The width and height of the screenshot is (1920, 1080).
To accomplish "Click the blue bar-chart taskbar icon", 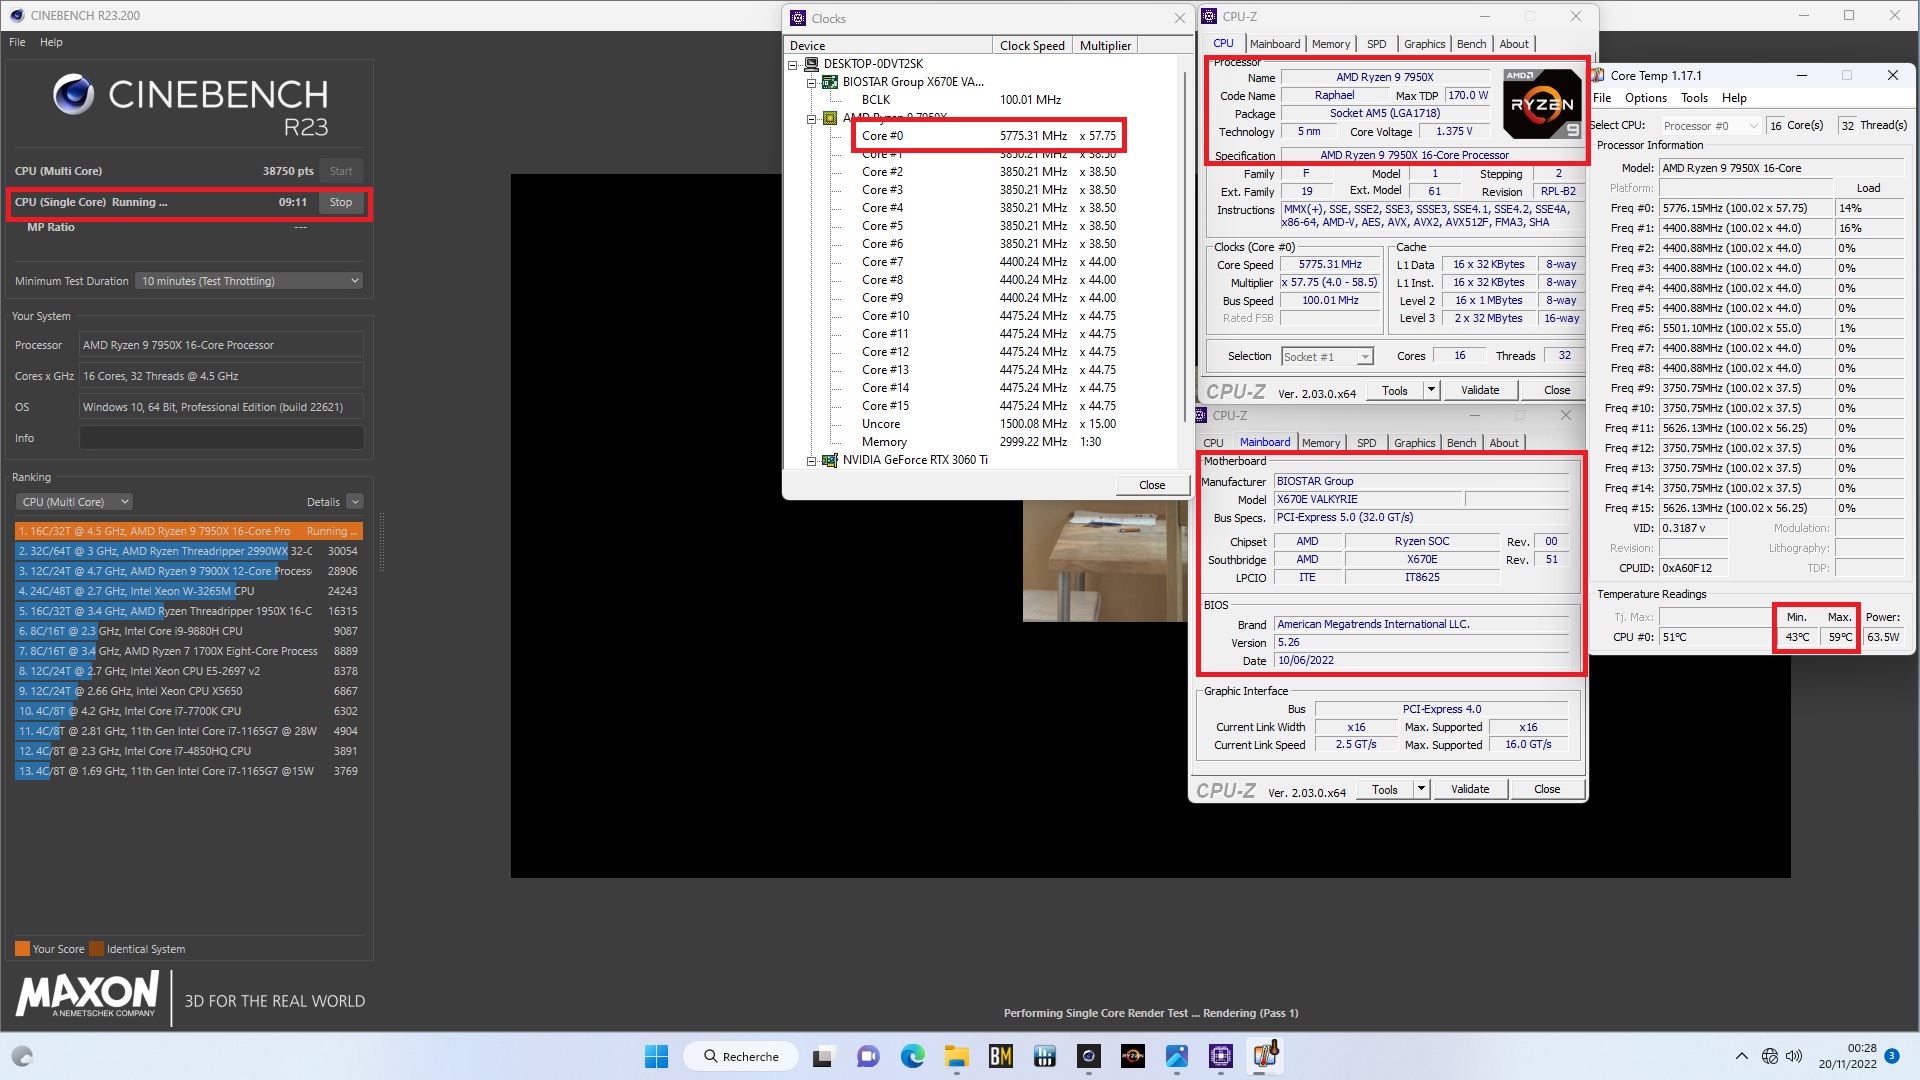I will pos(1045,1056).
